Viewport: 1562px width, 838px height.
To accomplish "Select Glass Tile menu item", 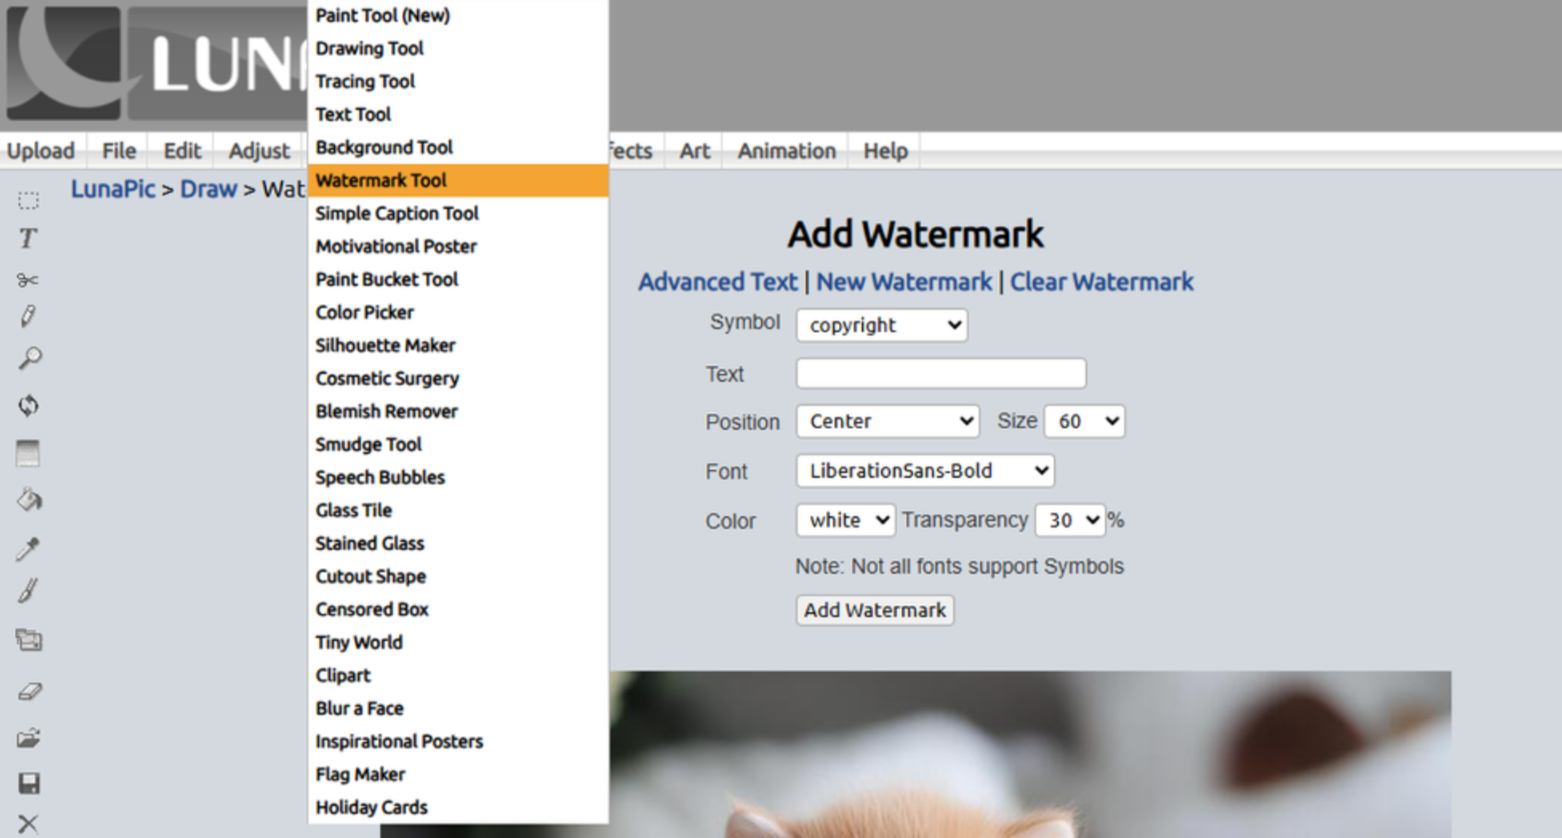I will [458, 511].
